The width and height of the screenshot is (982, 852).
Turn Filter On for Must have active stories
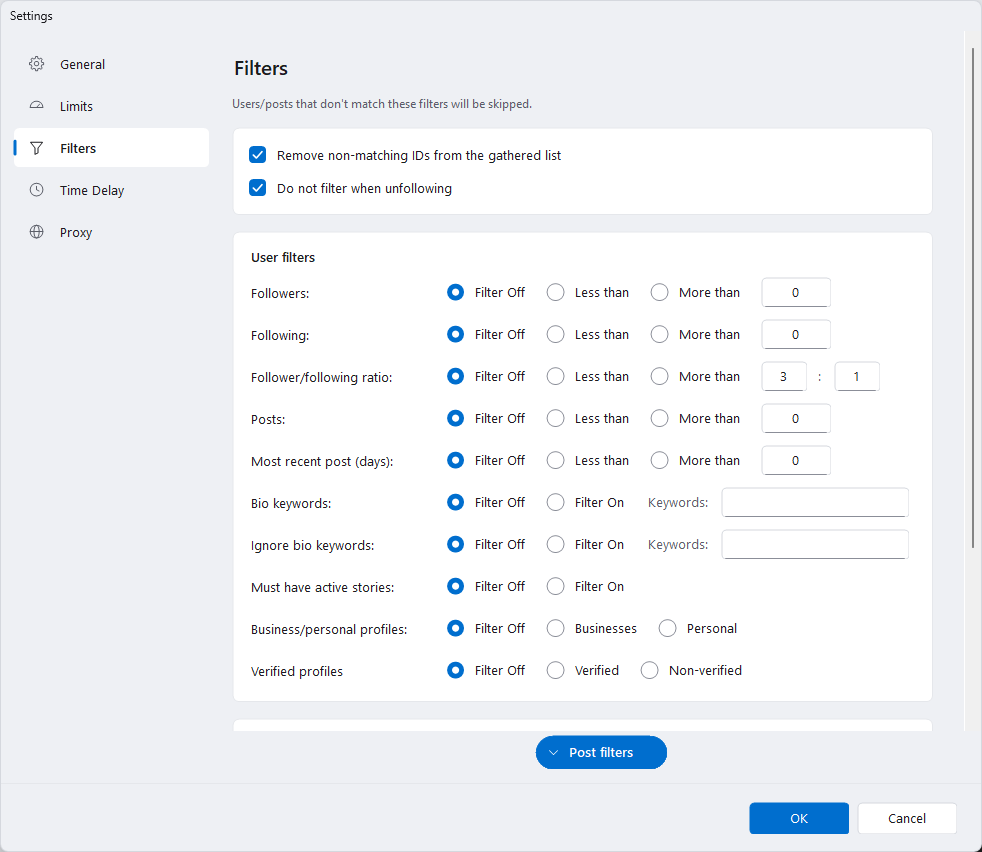[555, 586]
